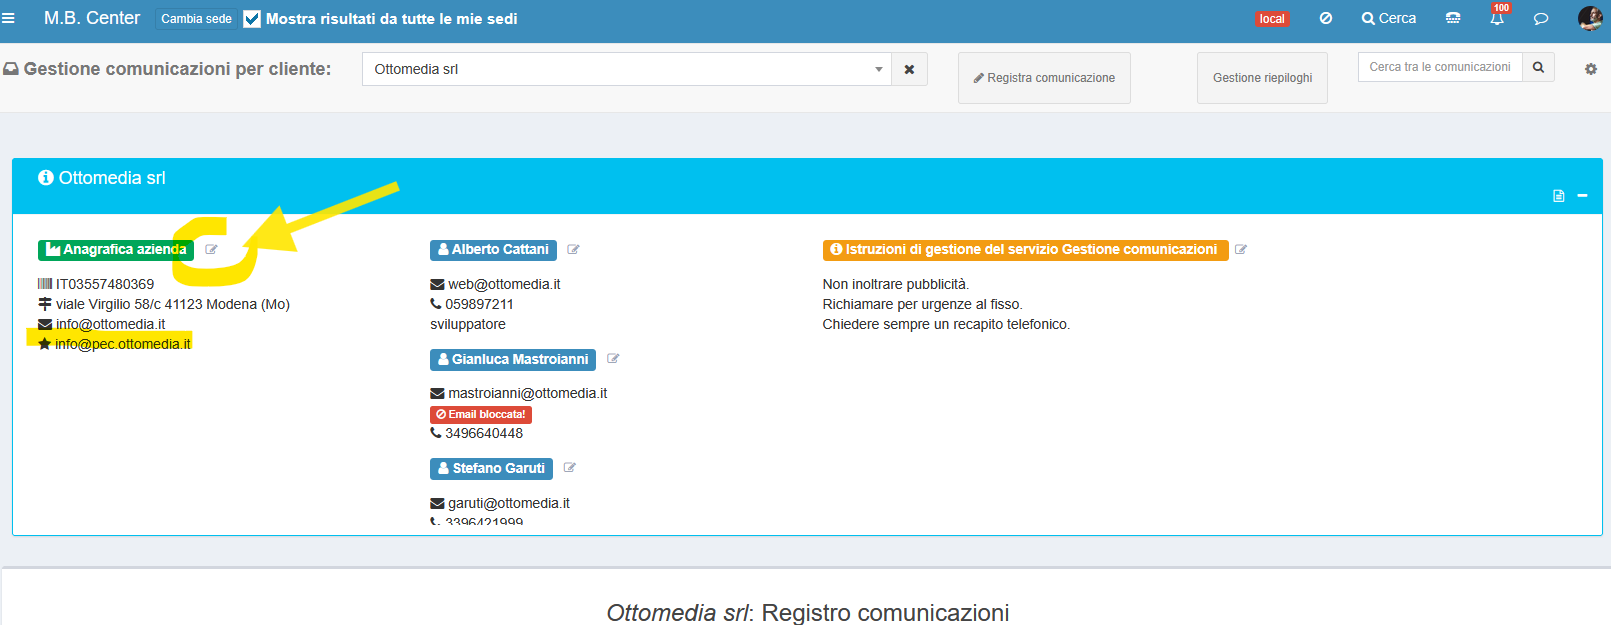Screen dimensions: 1611x625
Task: Open the chat bubble icon
Action: (x=1541, y=19)
